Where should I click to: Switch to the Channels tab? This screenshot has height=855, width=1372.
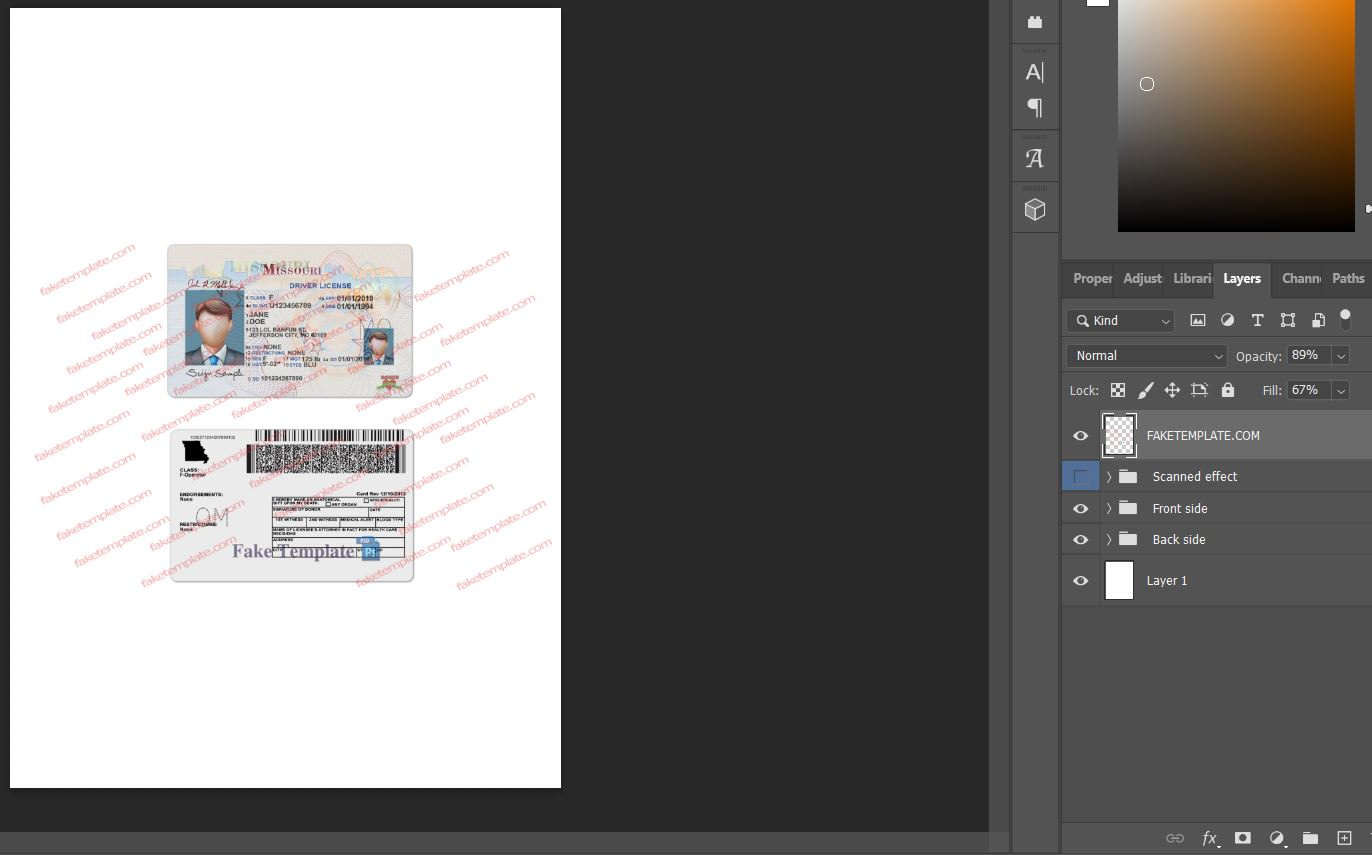tap(1300, 279)
